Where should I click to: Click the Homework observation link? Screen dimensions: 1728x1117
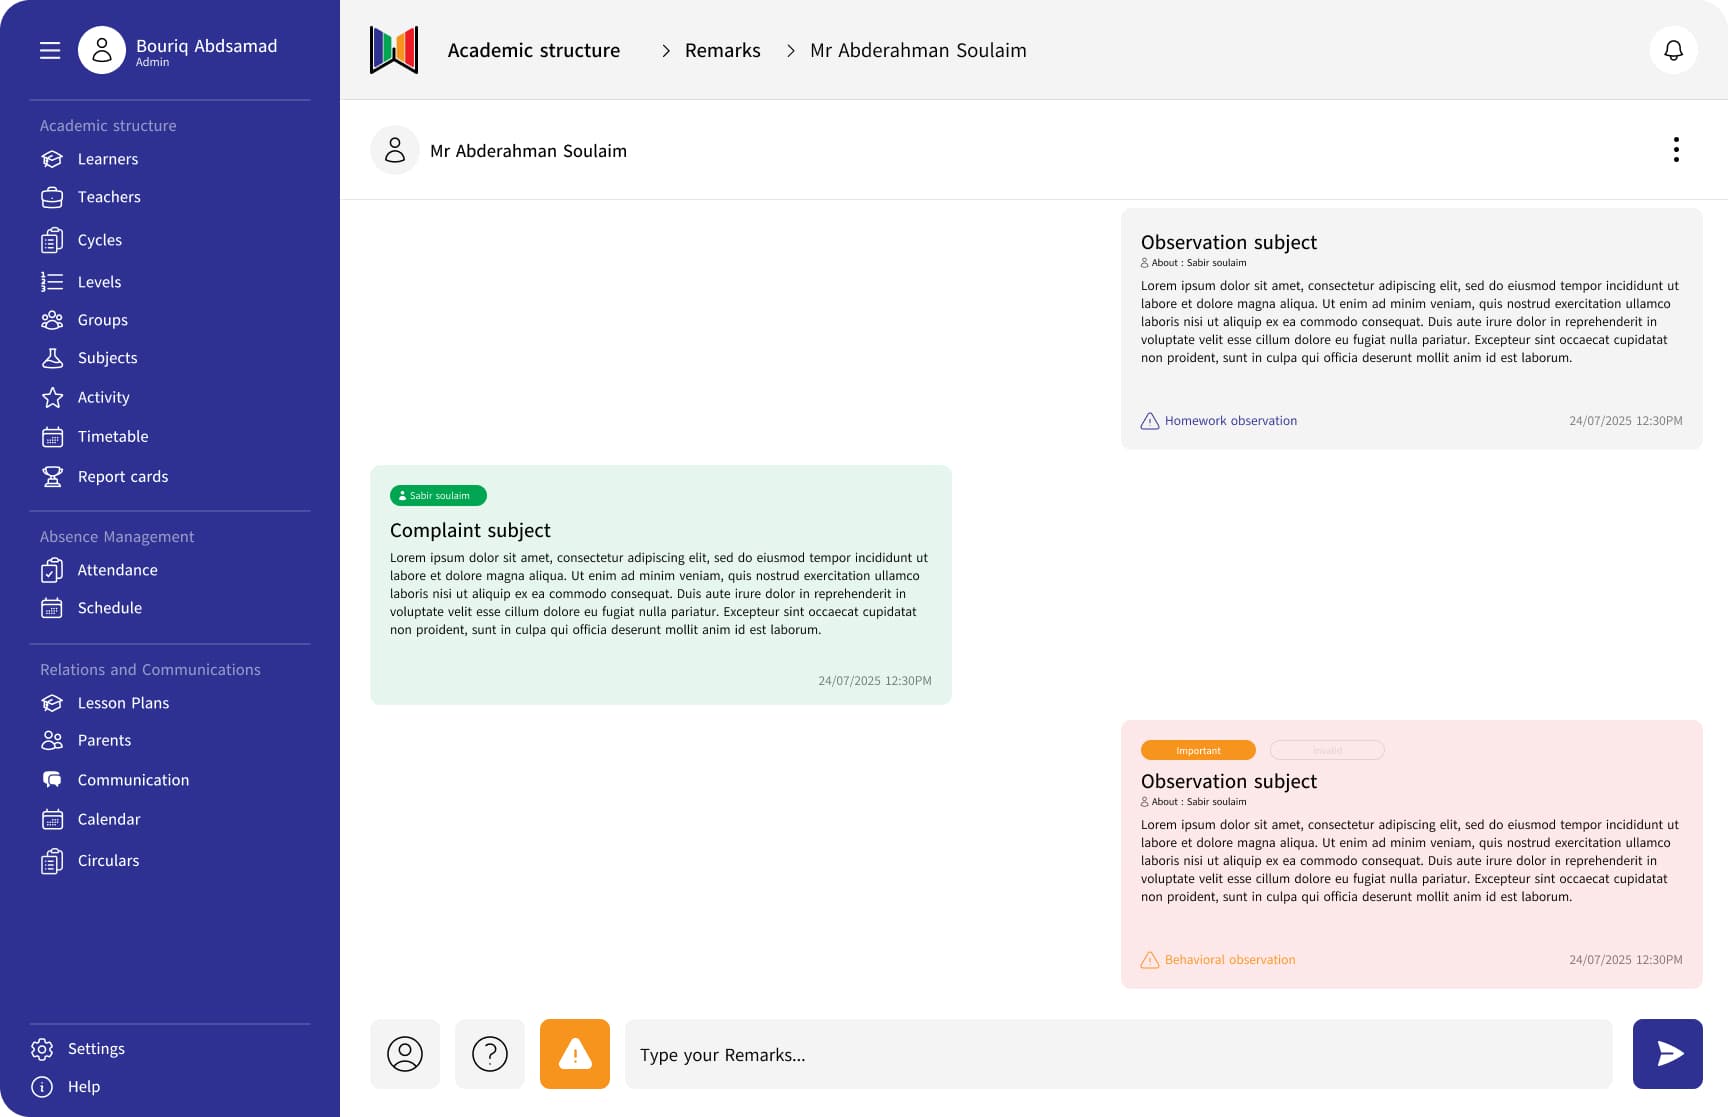click(1229, 421)
